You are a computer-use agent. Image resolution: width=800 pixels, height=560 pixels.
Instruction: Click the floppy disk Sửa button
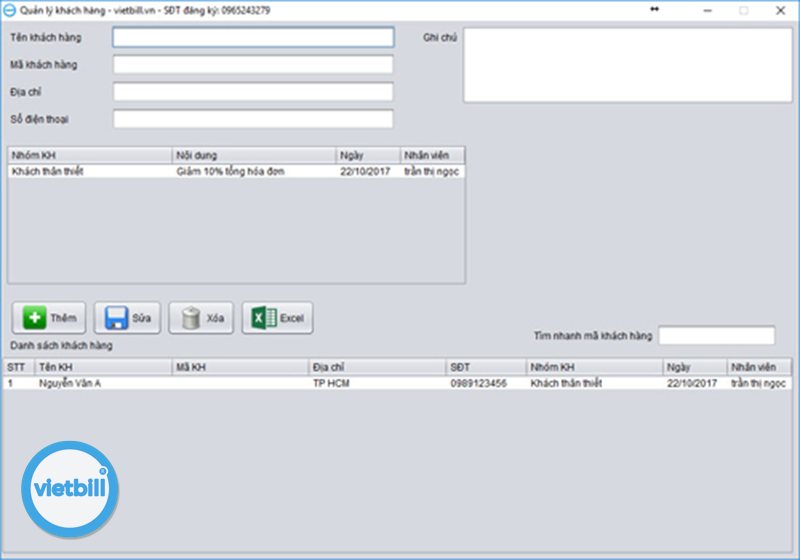[x=127, y=318]
